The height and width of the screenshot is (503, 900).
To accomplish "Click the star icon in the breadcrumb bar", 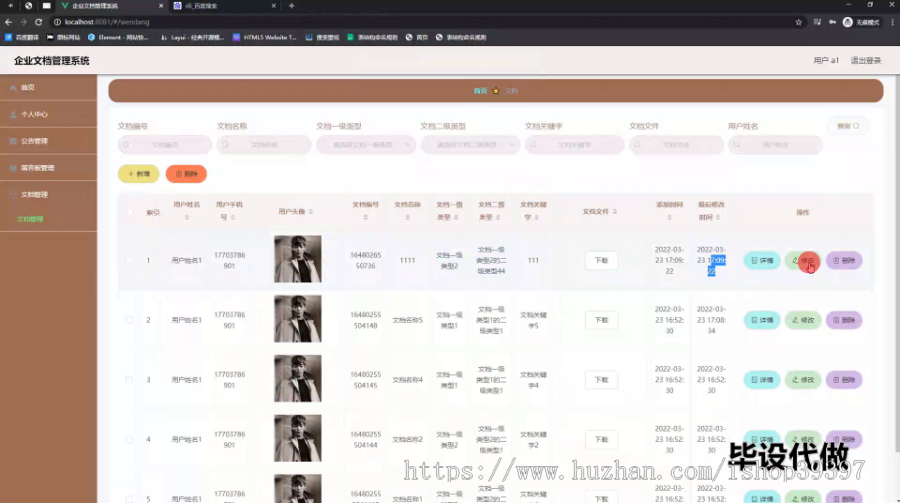I will point(496,91).
